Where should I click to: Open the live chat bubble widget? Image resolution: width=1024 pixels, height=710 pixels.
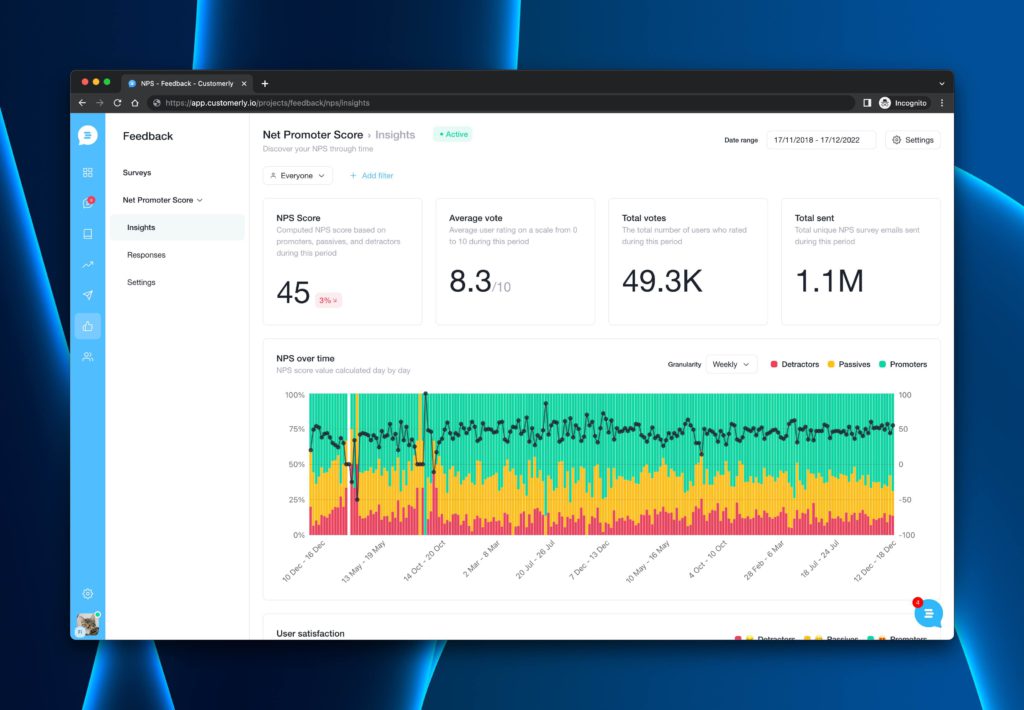click(x=928, y=613)
